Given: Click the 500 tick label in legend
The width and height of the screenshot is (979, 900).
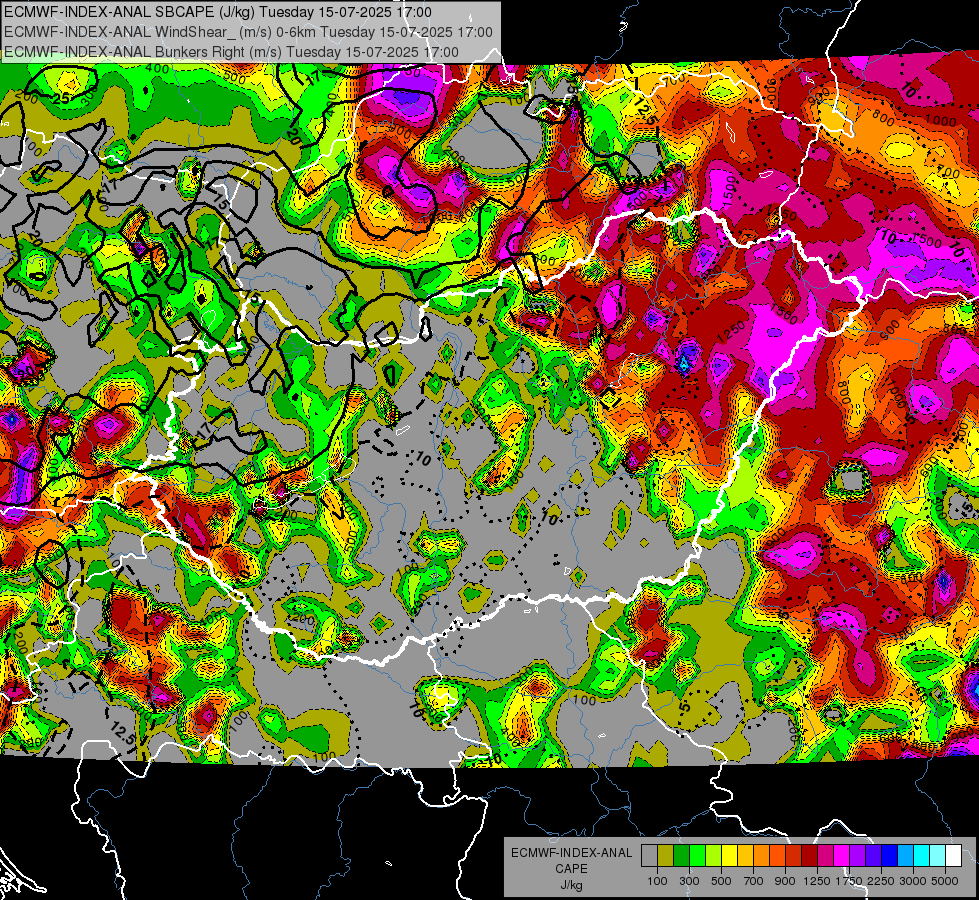Looking at the screenshot, I should point(721,881).
